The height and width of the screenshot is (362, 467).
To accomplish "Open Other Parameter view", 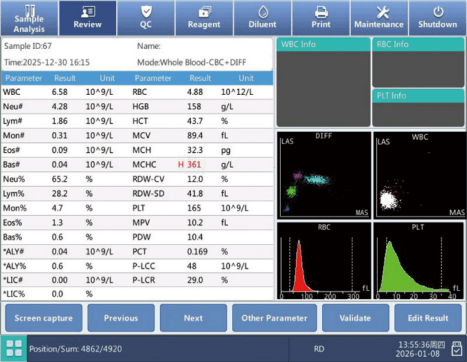I will click(x=274, y=318).
